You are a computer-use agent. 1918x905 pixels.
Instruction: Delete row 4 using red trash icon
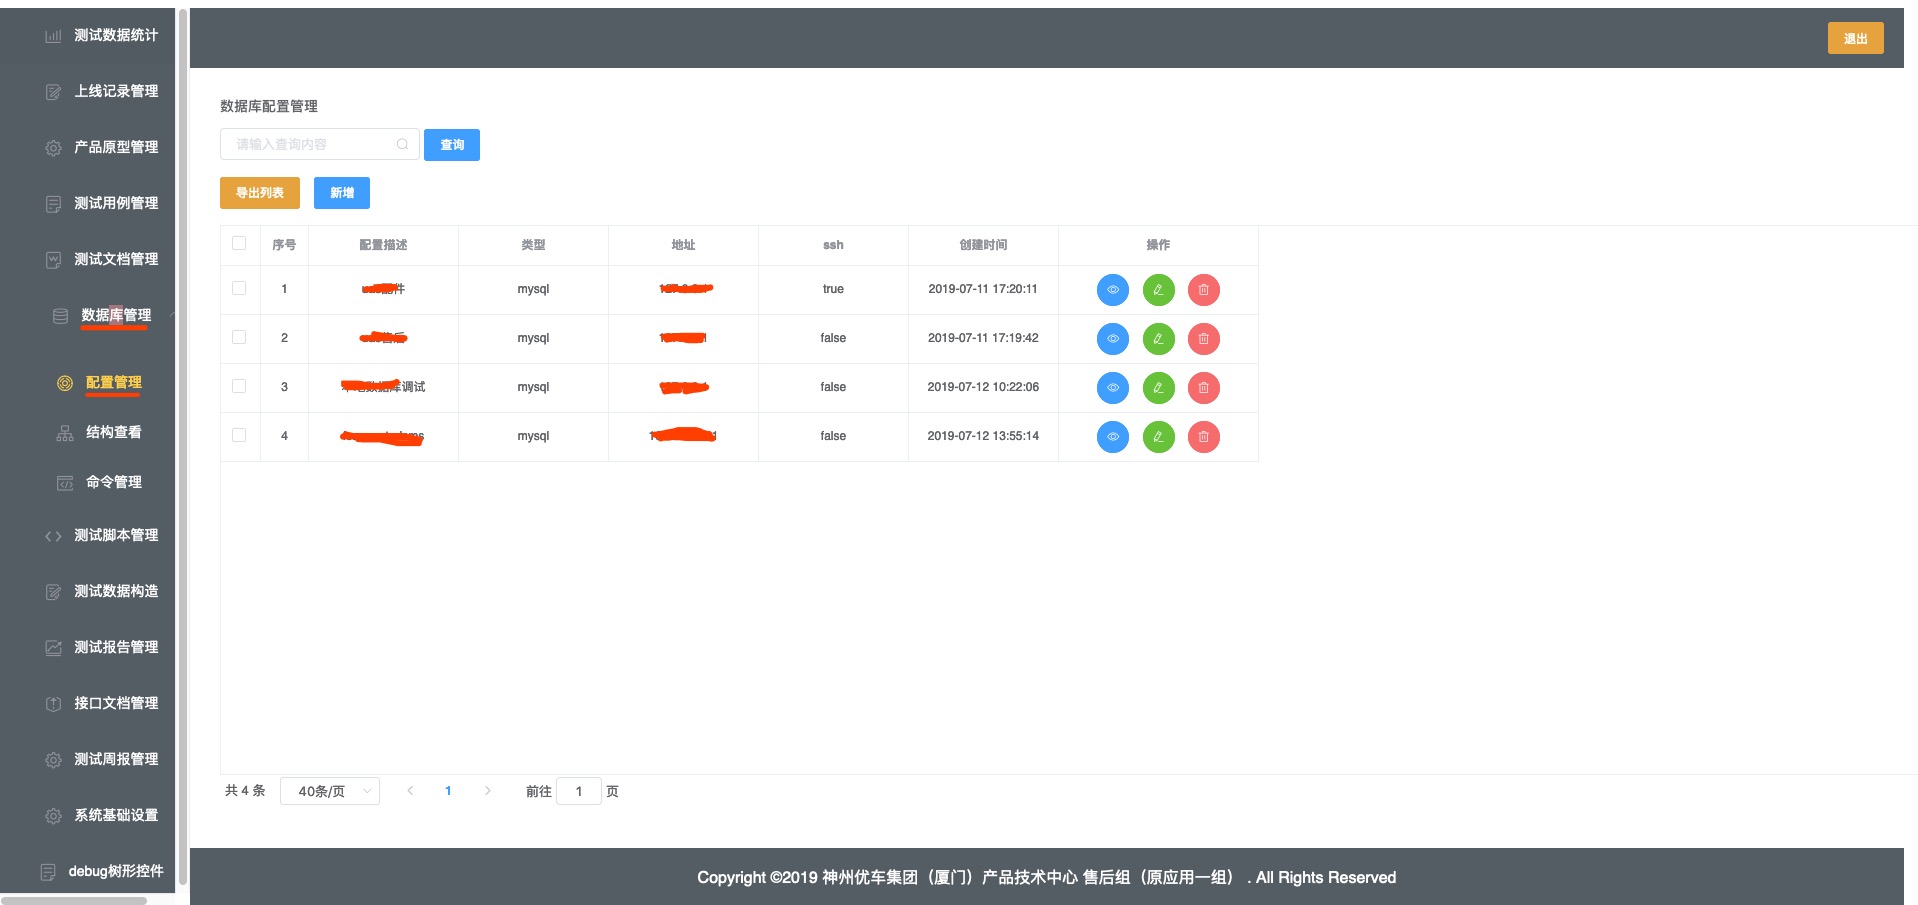(x=1203, y=437)
